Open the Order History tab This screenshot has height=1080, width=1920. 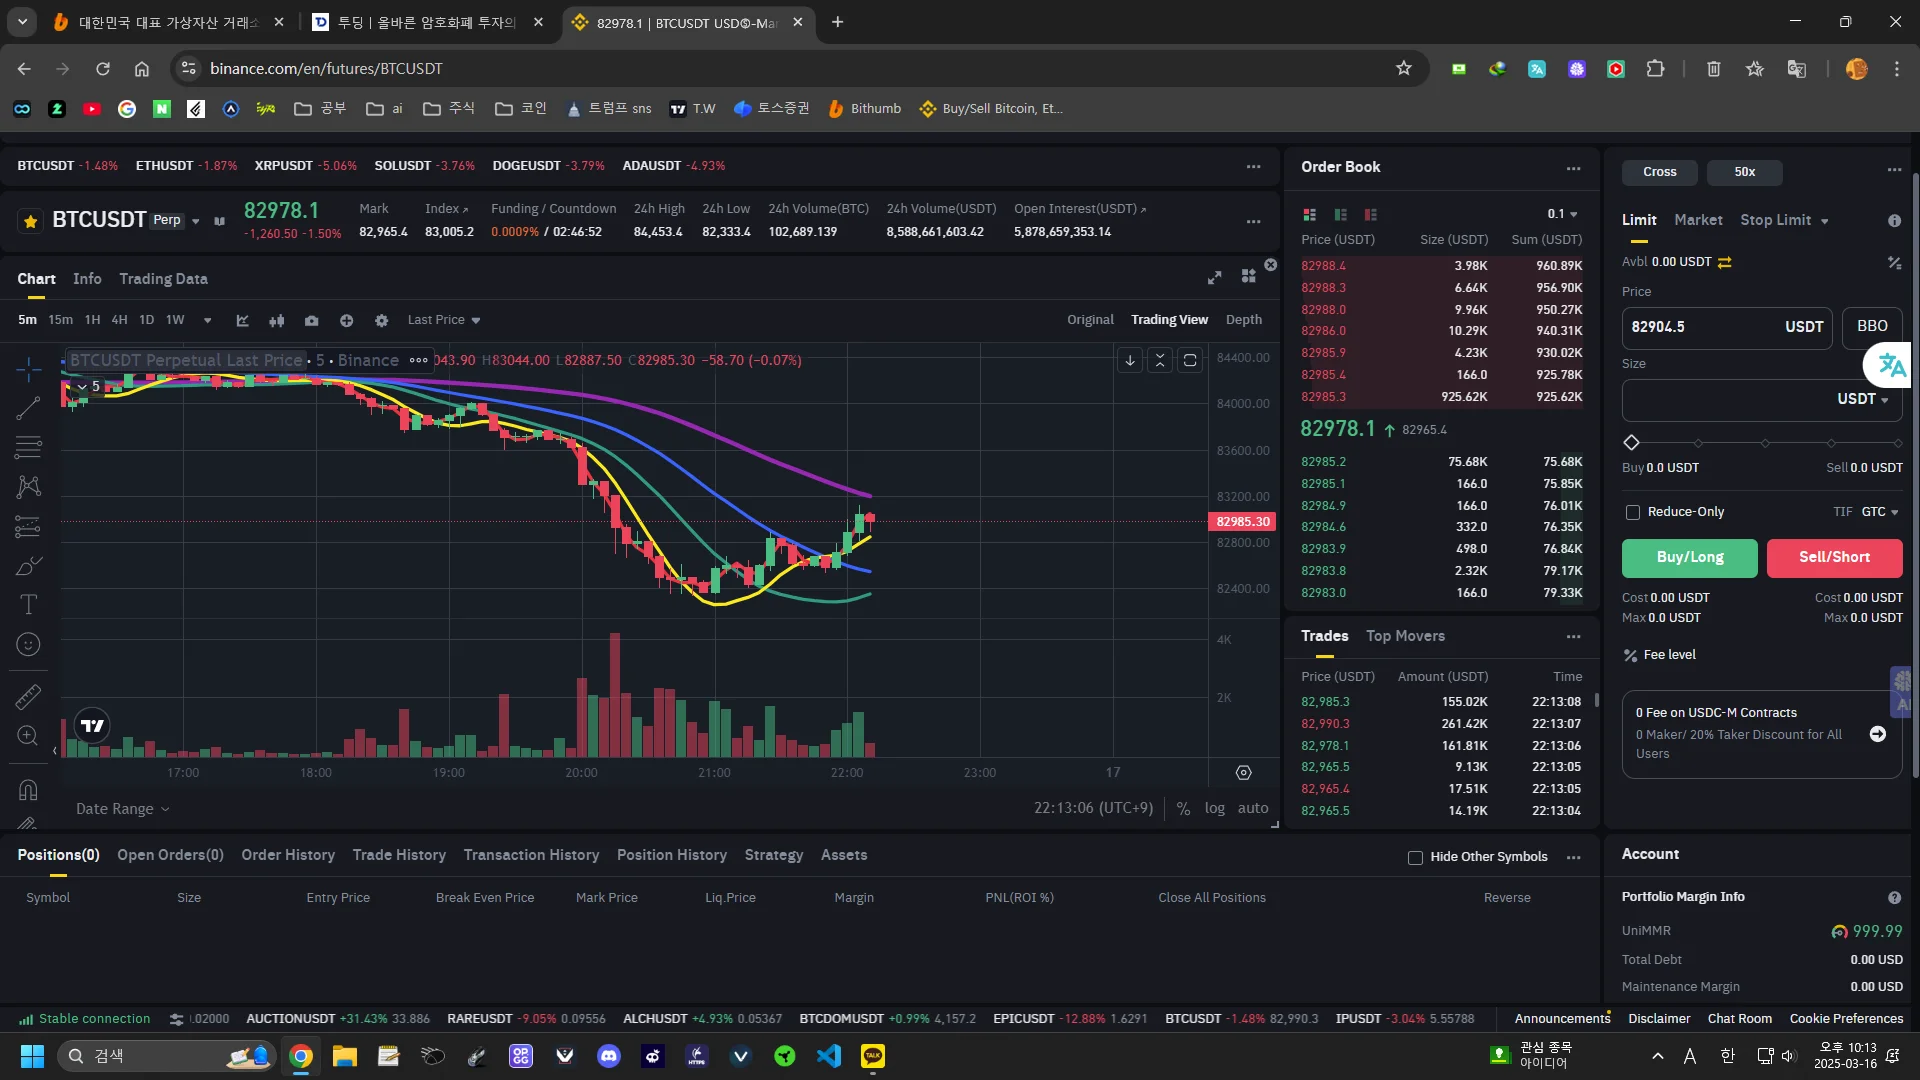coord(288,855)
